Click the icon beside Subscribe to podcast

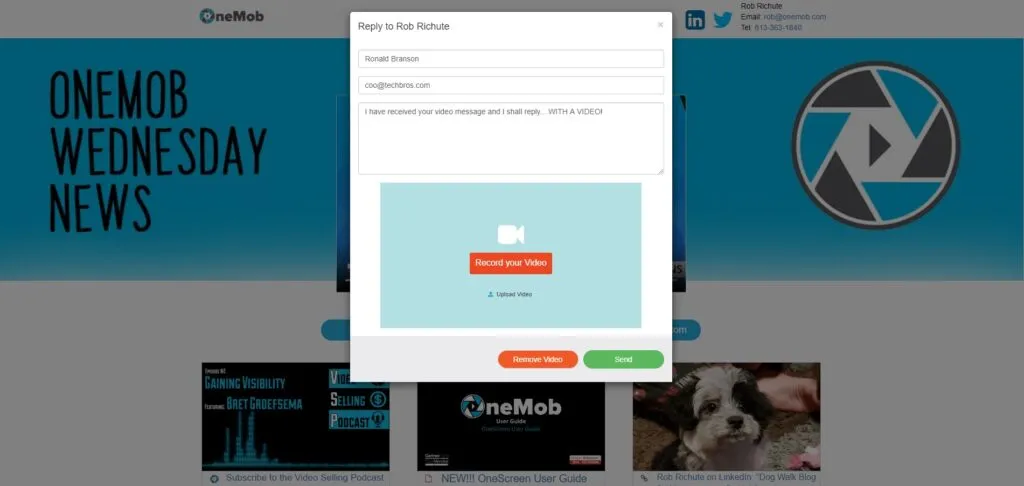coord(214,479)
